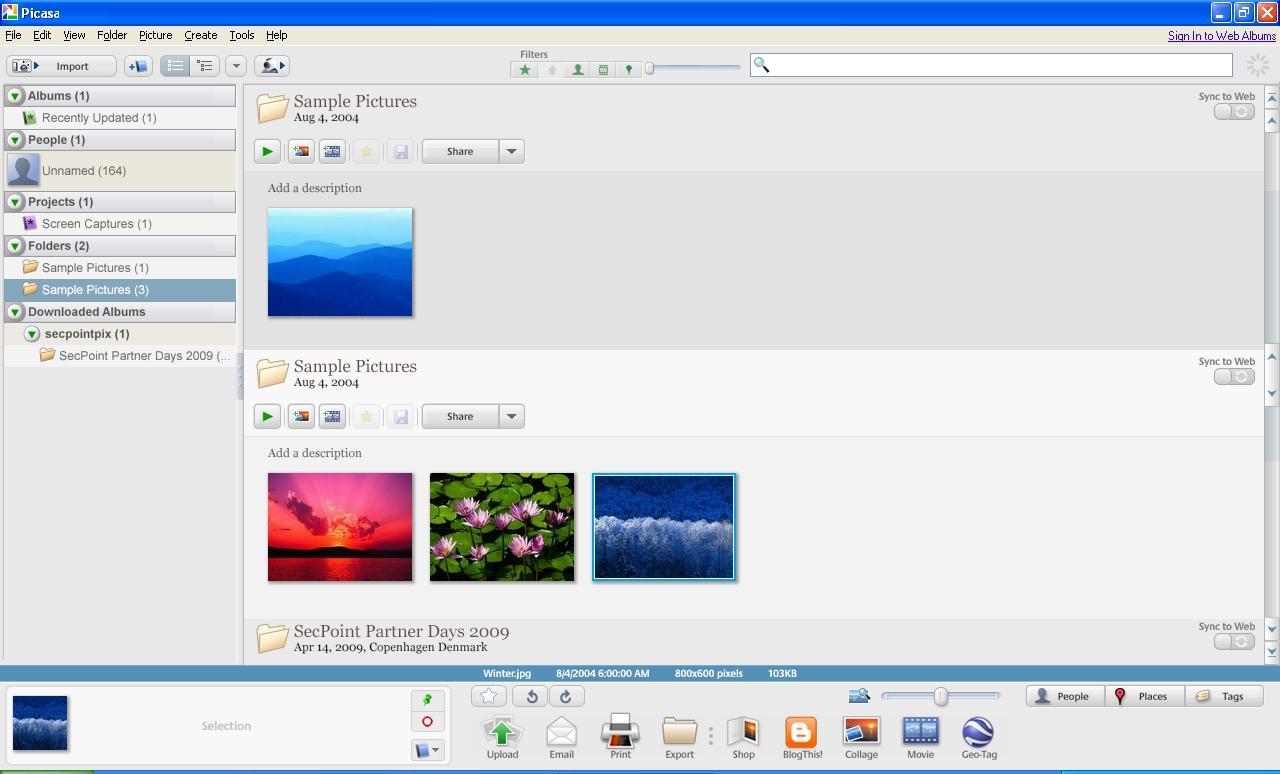Image resolution: width=1280 pixels, height=774 pixels.
Task: Open the Tools menu
Action: pyautogui.click(x=241, y=34)
